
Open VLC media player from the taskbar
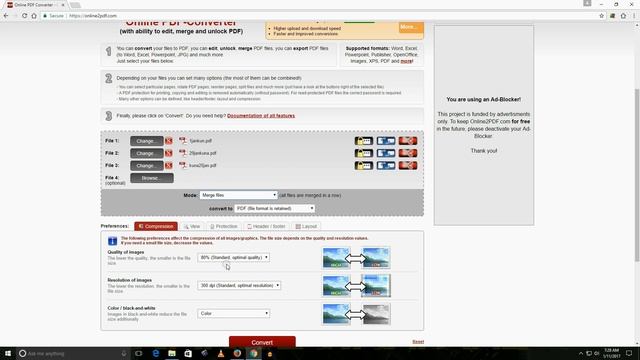[x=221, y=353]
